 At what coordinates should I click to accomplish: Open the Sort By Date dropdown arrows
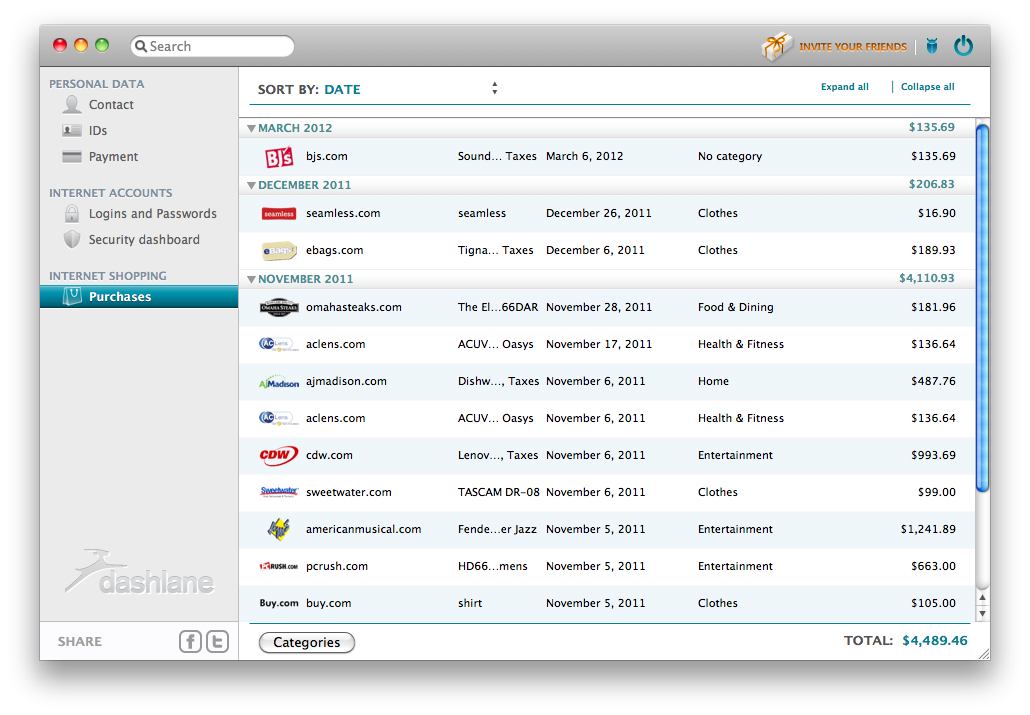[495, 88]
